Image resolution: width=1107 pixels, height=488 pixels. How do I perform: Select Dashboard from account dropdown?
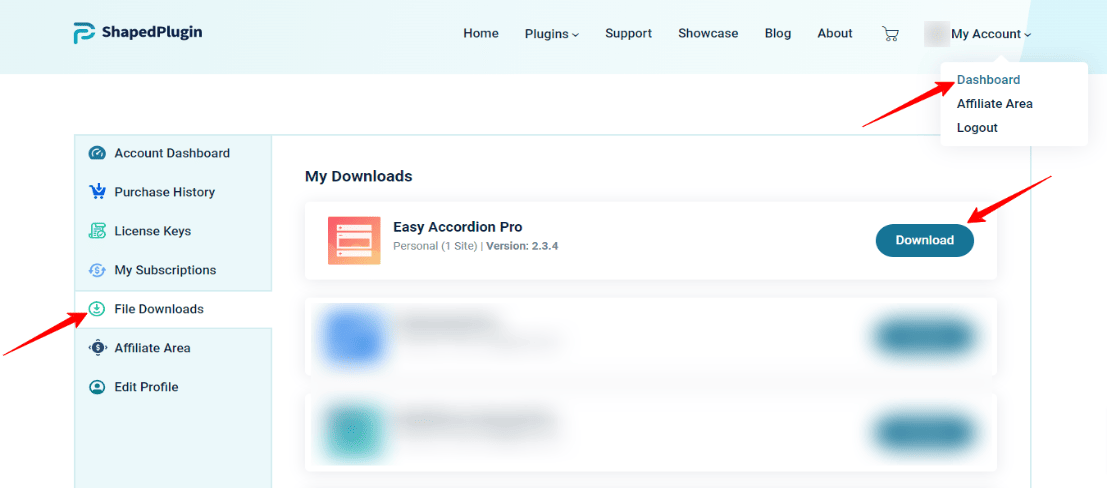tap(988, 80)
